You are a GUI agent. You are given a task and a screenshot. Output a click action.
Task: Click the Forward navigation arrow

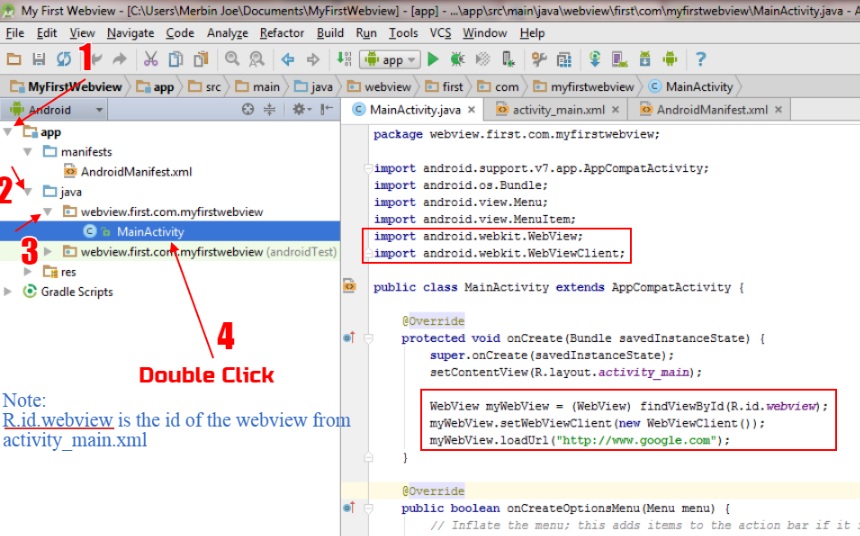(313, 59)
